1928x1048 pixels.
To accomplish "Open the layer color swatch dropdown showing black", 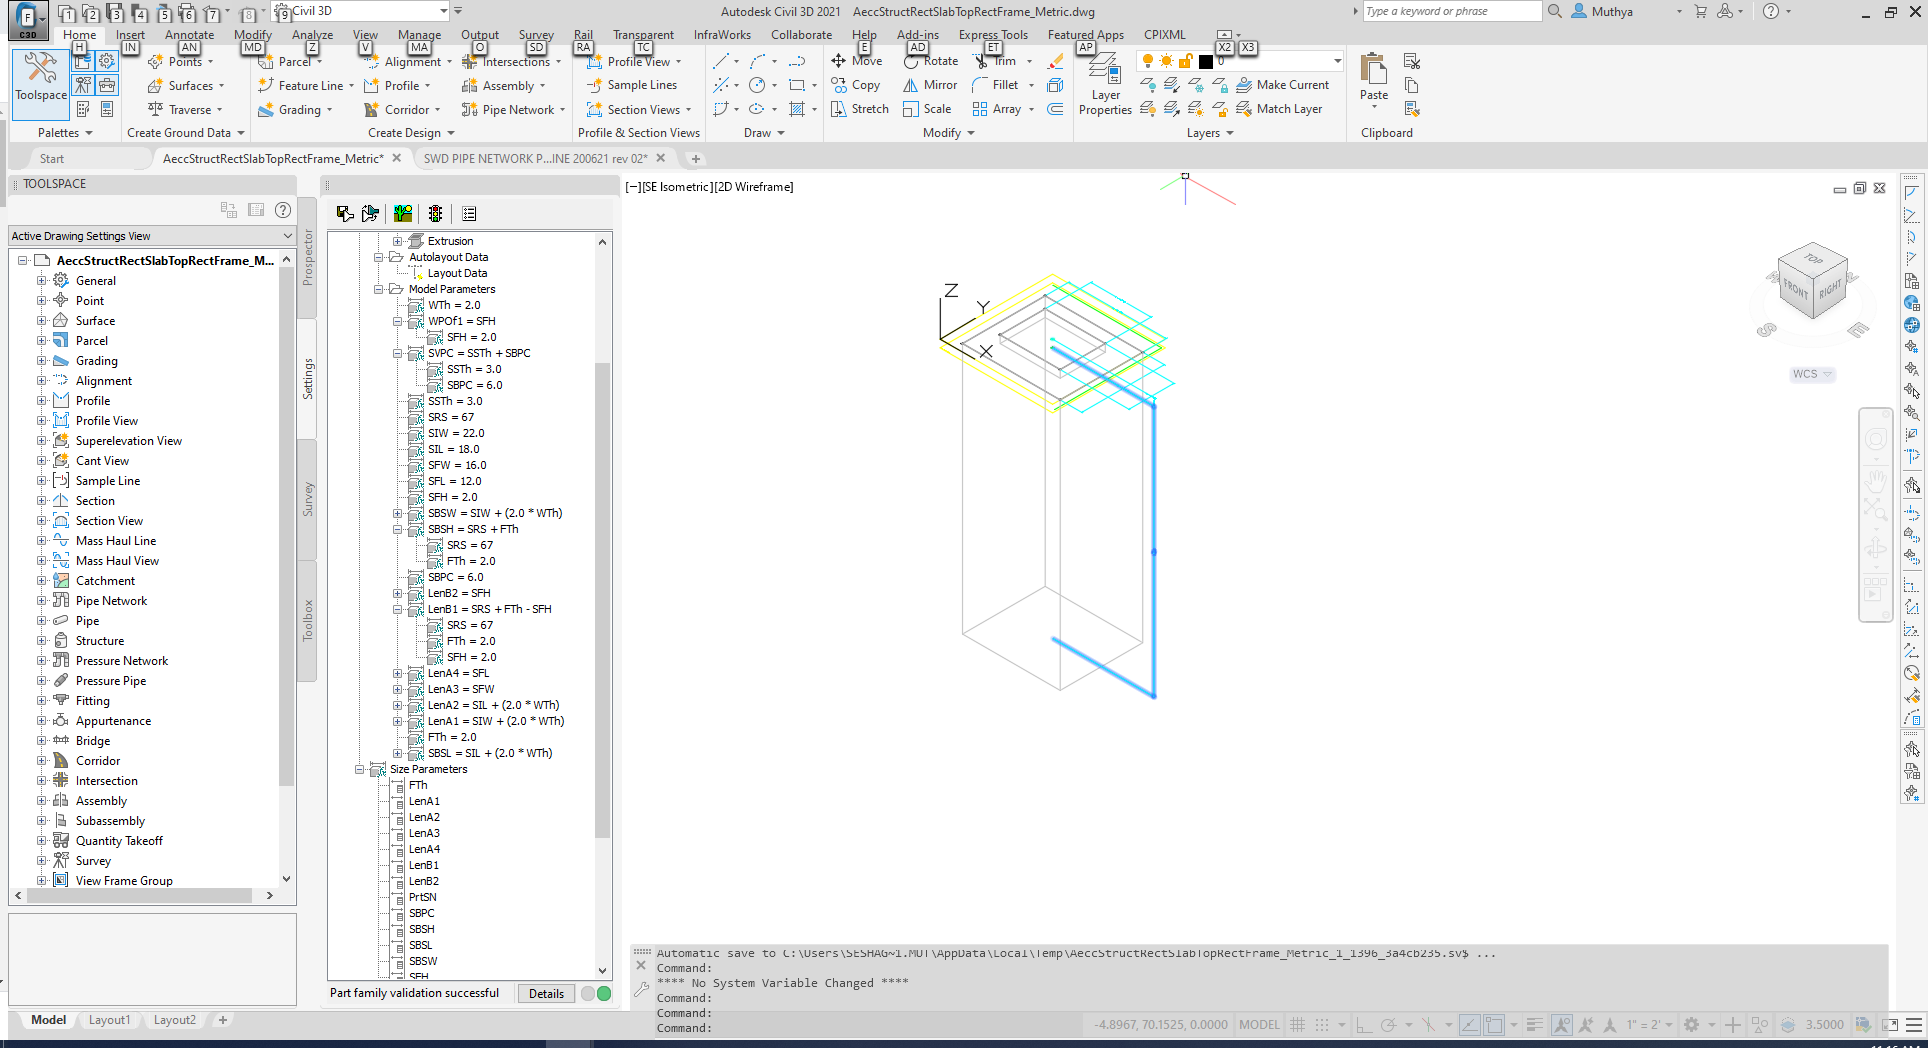I will pyautogui.click(x=1205, y=61).
